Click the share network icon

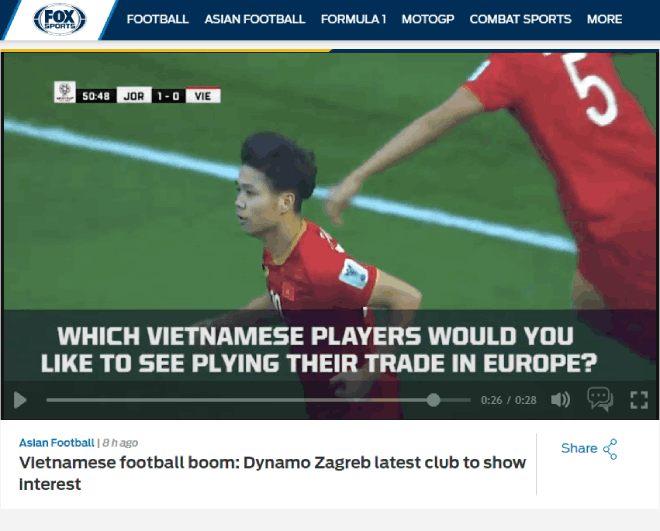click(x=610, y=449)
